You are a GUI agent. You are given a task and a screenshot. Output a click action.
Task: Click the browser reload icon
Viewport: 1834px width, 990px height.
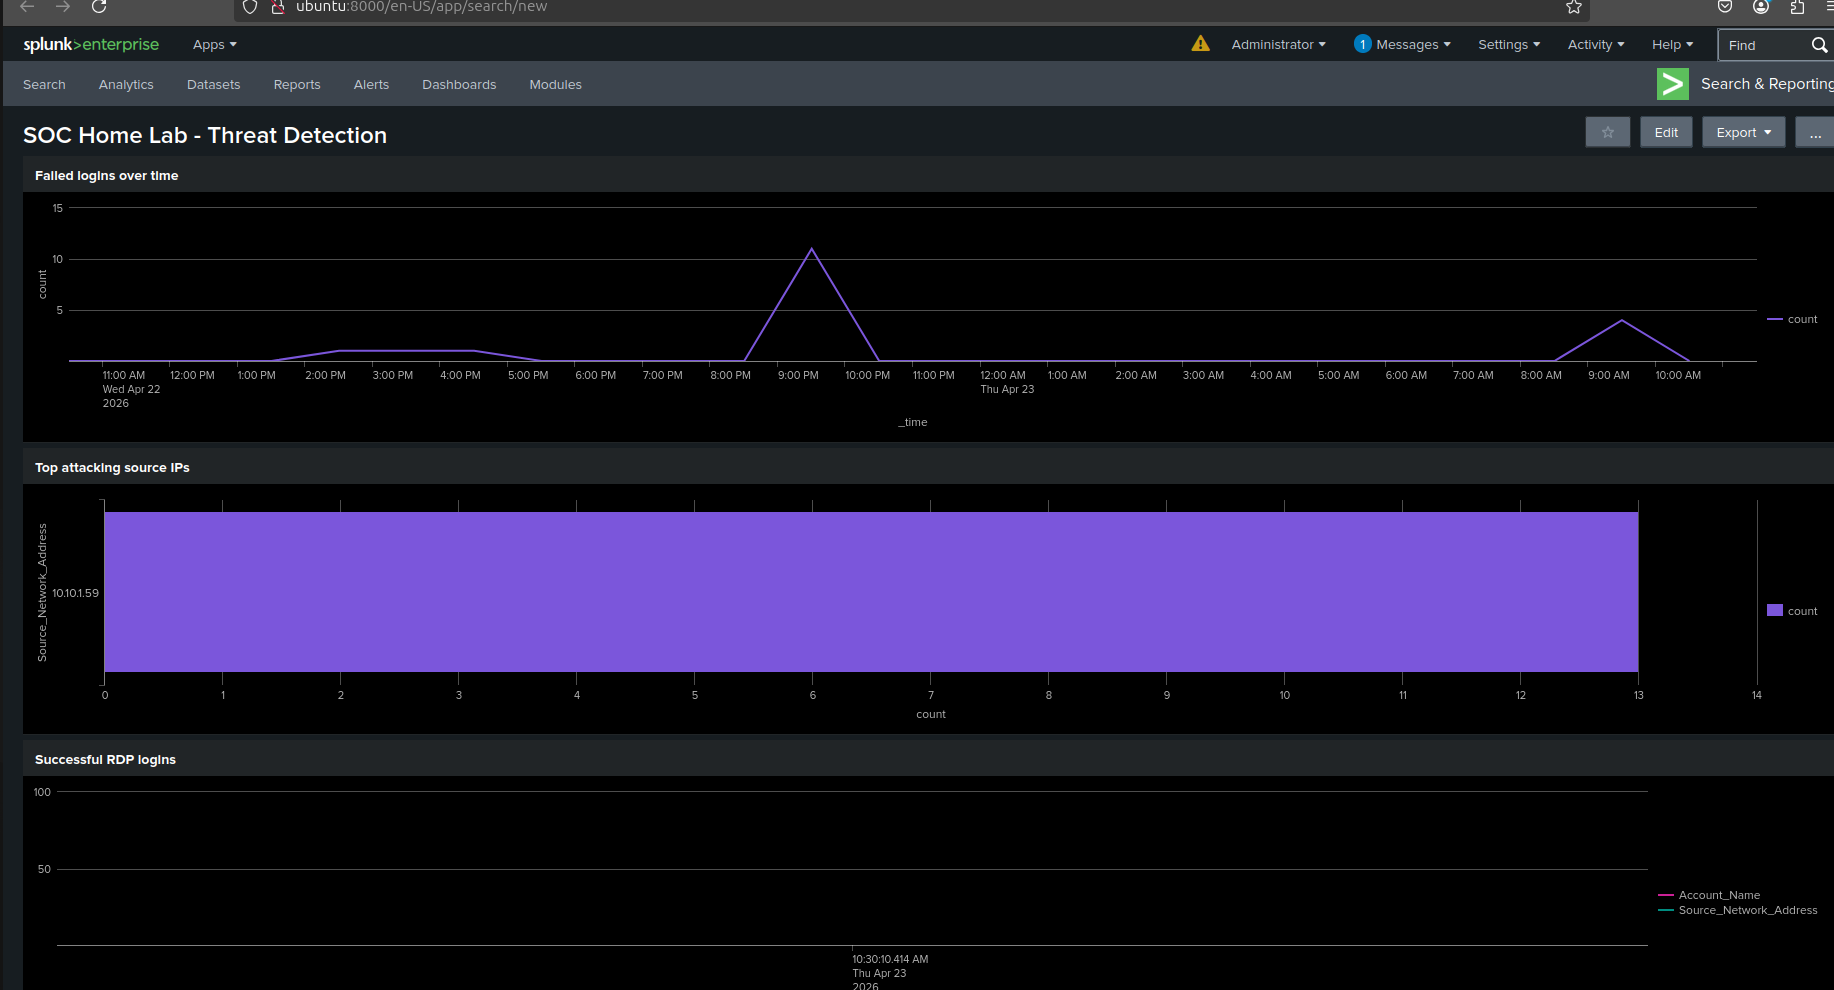99,7
